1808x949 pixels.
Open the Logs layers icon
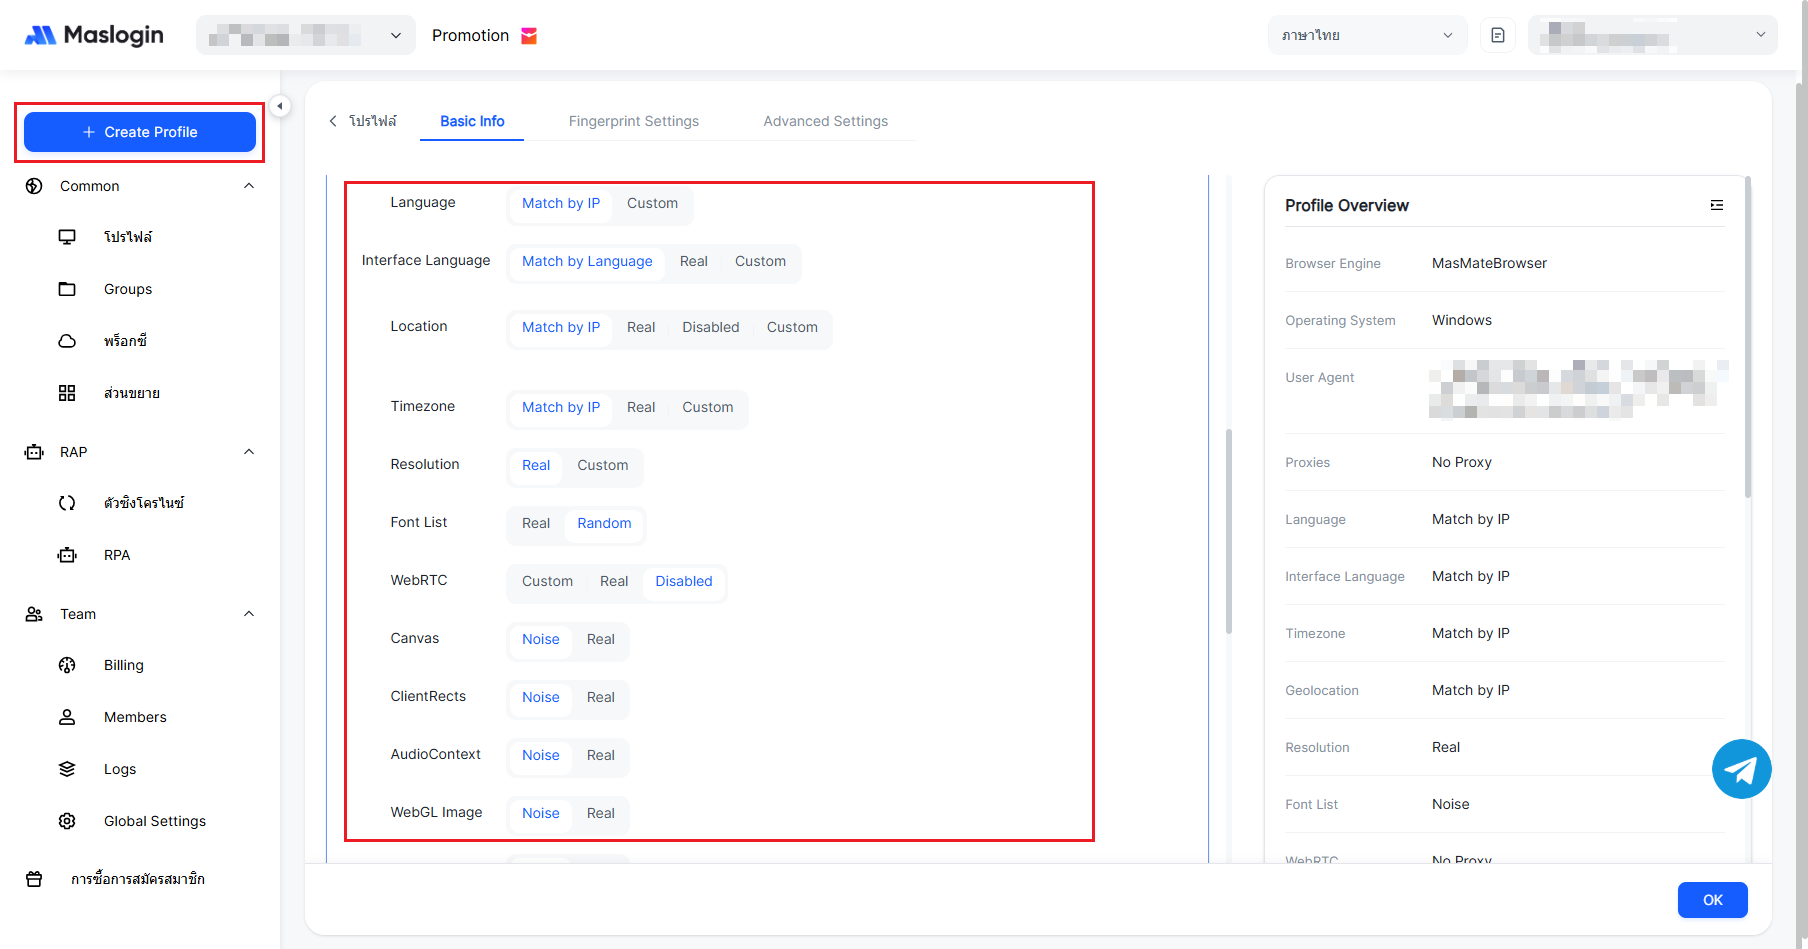(x=67, y=769)
